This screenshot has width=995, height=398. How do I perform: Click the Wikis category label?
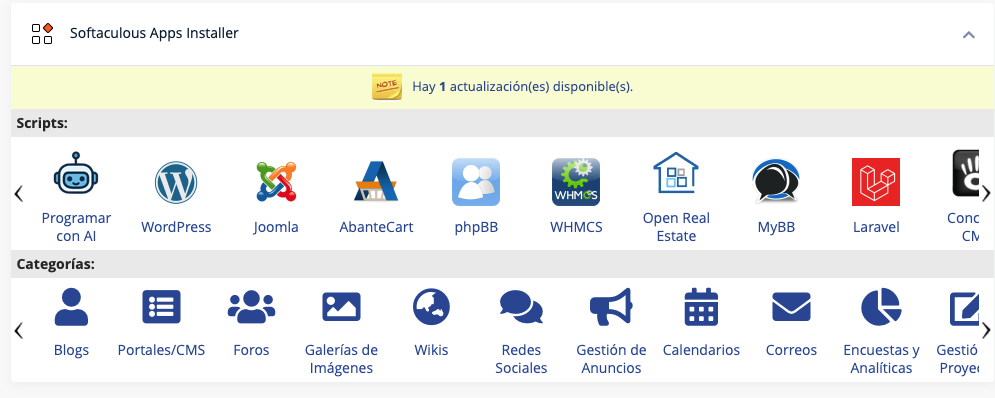click(432, 350)
